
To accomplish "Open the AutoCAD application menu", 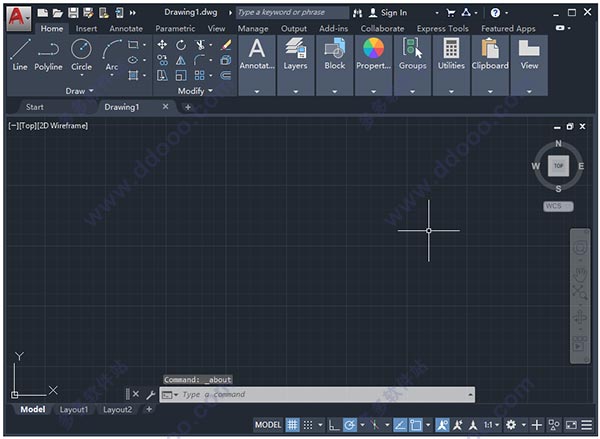I will click(19, 18).
